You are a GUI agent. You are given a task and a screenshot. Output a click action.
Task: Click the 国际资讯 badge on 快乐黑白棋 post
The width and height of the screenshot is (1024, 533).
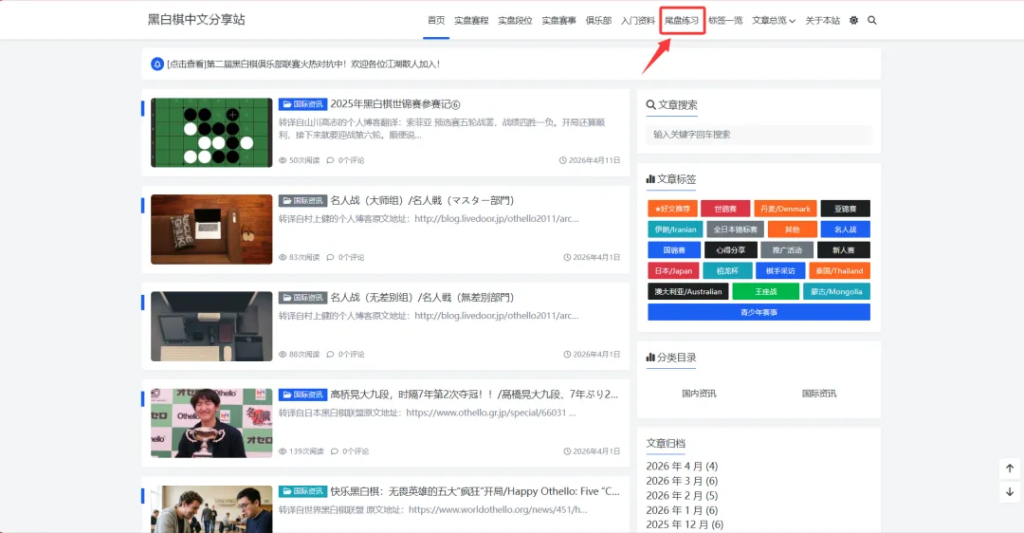coord(302,491)
